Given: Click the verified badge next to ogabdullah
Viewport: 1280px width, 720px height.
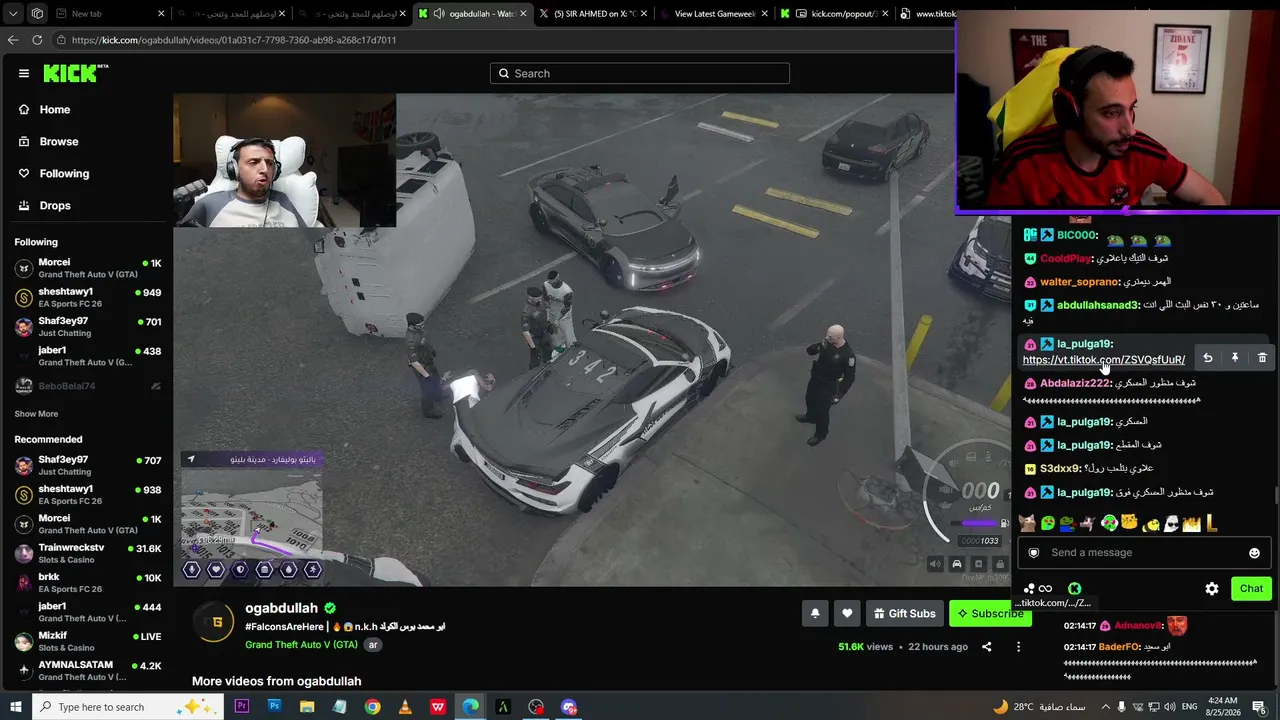Looking at the screenshot, I should pos(330,608).
